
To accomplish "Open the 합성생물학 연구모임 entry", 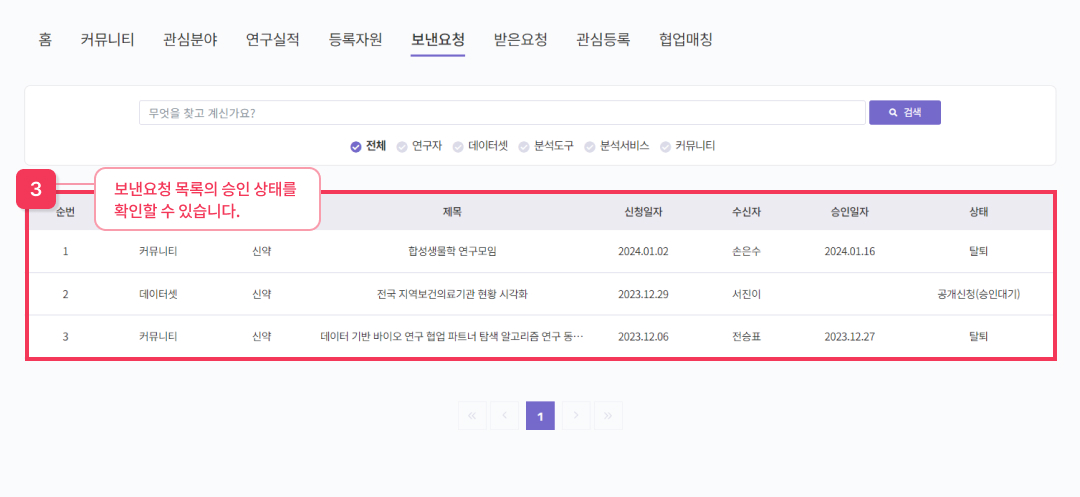I will pyautogui.click(x=453, y=251).
